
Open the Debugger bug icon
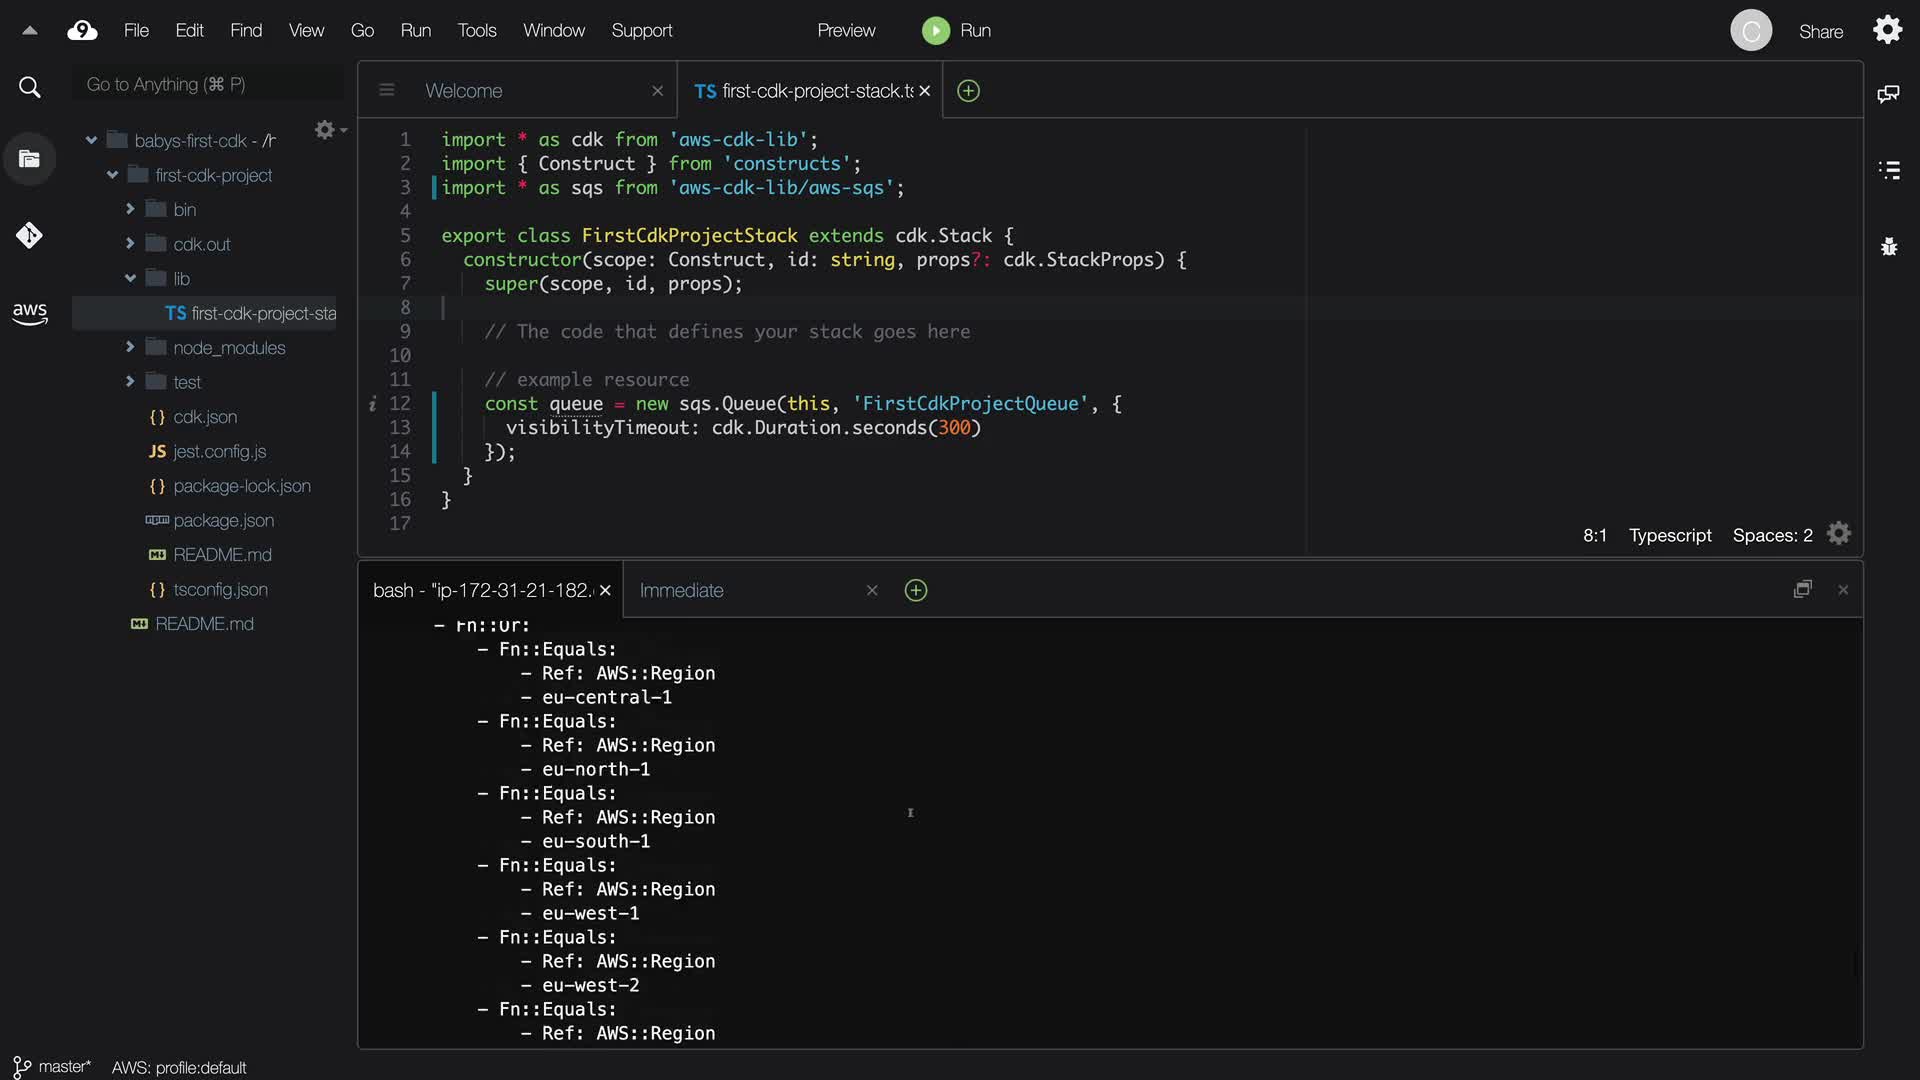pyautogui.click(x=1888, y=247)
